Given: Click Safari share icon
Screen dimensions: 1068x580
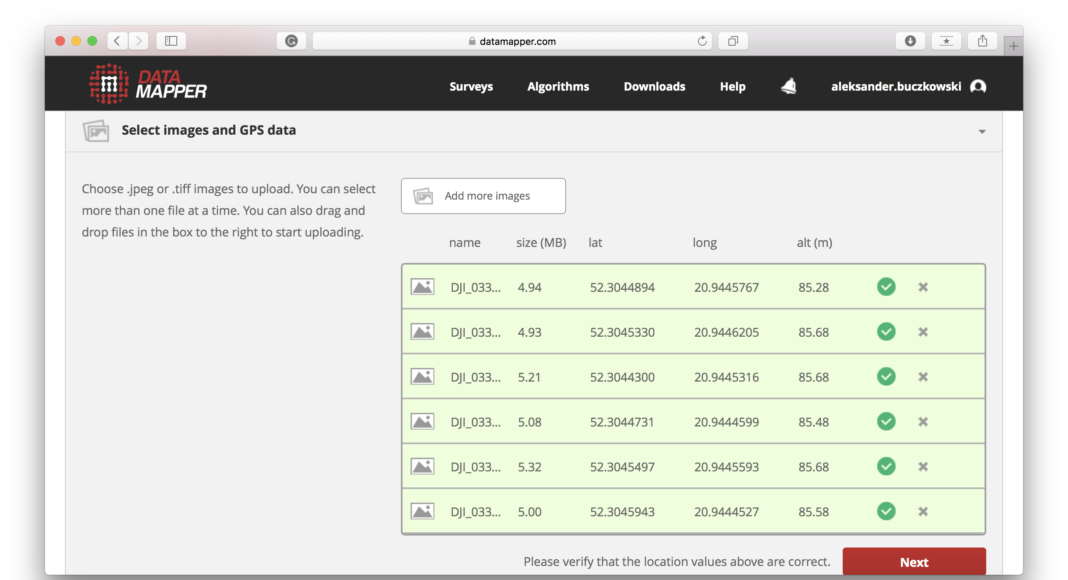Looking at the screenshot, I should (x=982, y=41).
